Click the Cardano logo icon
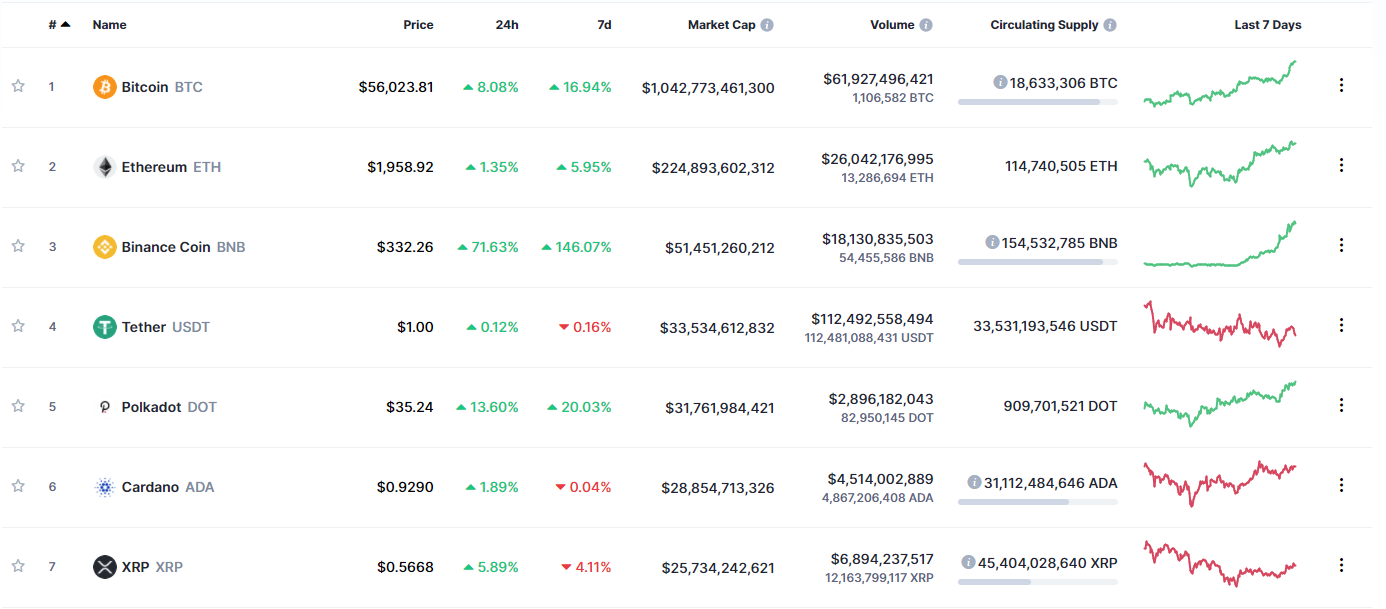 pyautogui.click(x=105, y=487)
